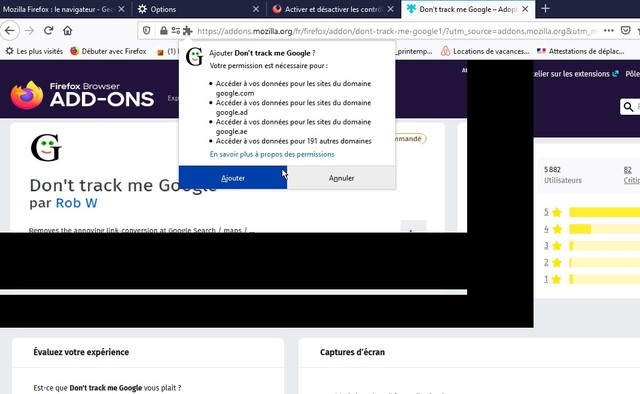Click the gear icon on Les plus visités
The height and width of the screenshot is (394, 640).
click(9, 51)
